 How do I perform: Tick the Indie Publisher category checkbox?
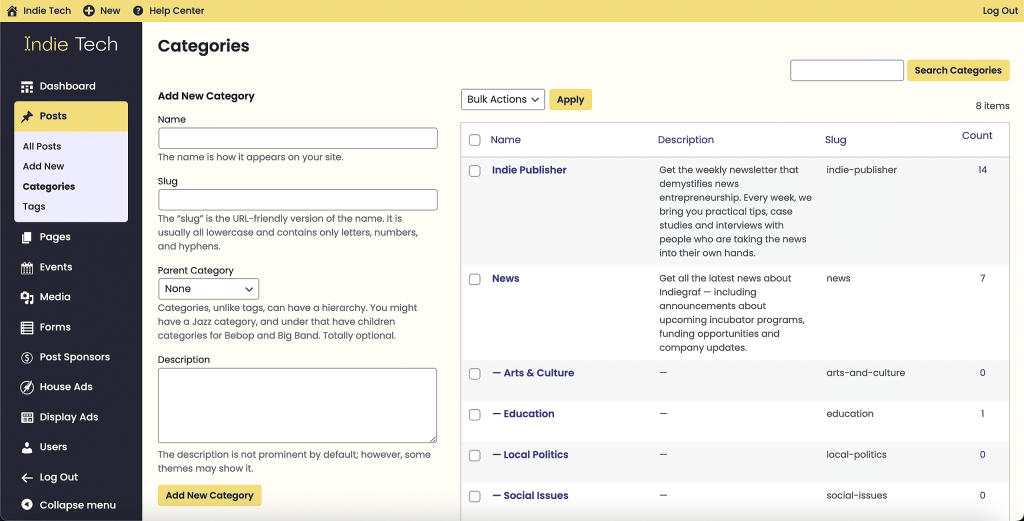pos(475,171)
